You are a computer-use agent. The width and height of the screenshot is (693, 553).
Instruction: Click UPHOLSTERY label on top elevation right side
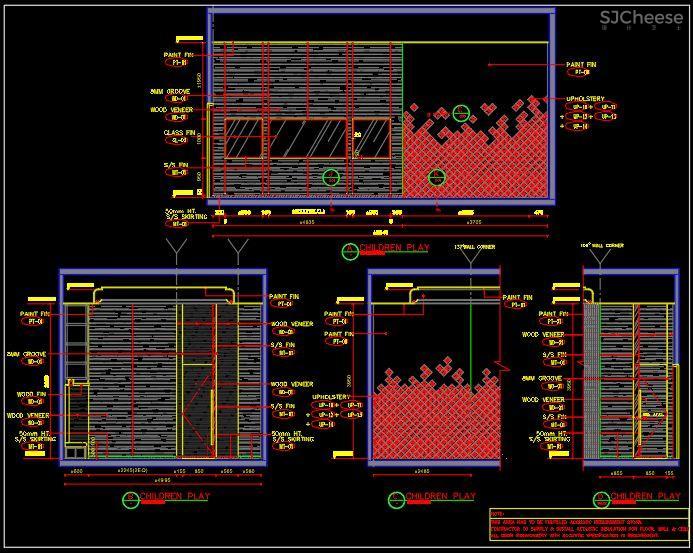point(586,100)
